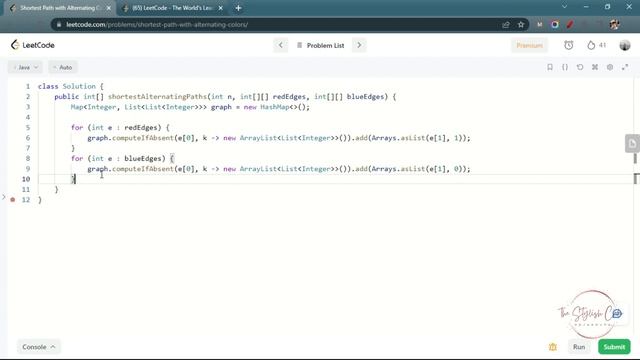Click the bookmark icon in editor toolbar
The image size is (640, 360).
(550, 67)
